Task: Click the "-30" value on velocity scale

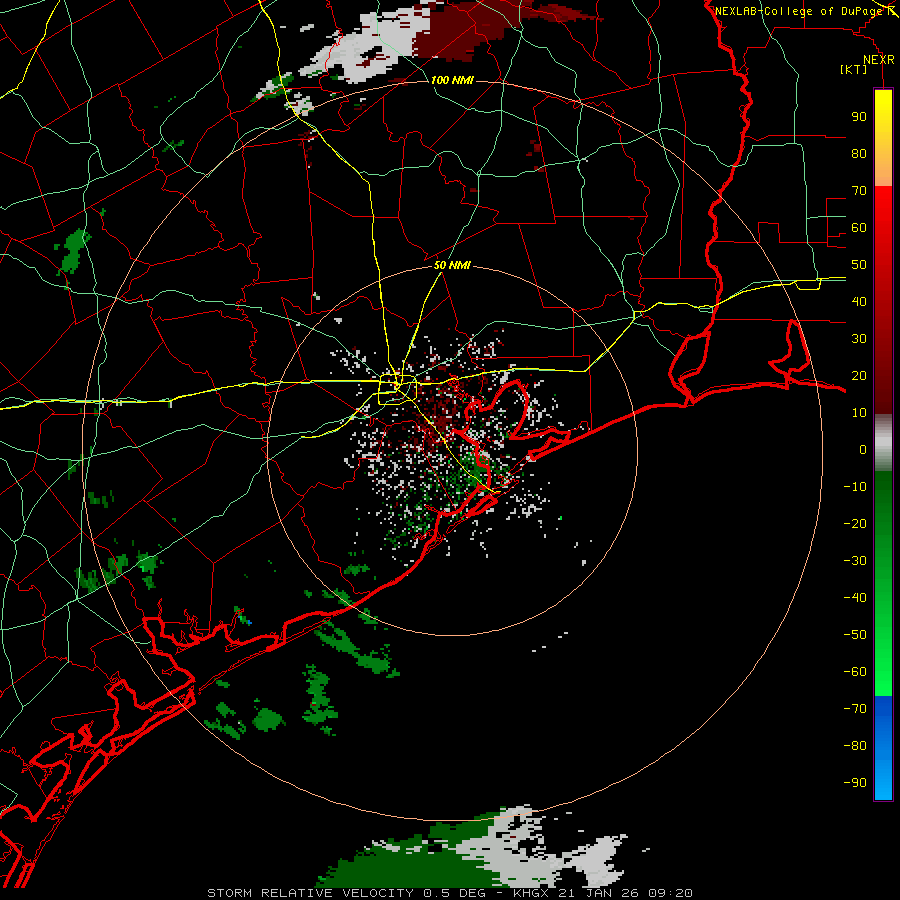Action: pos(855,561)
